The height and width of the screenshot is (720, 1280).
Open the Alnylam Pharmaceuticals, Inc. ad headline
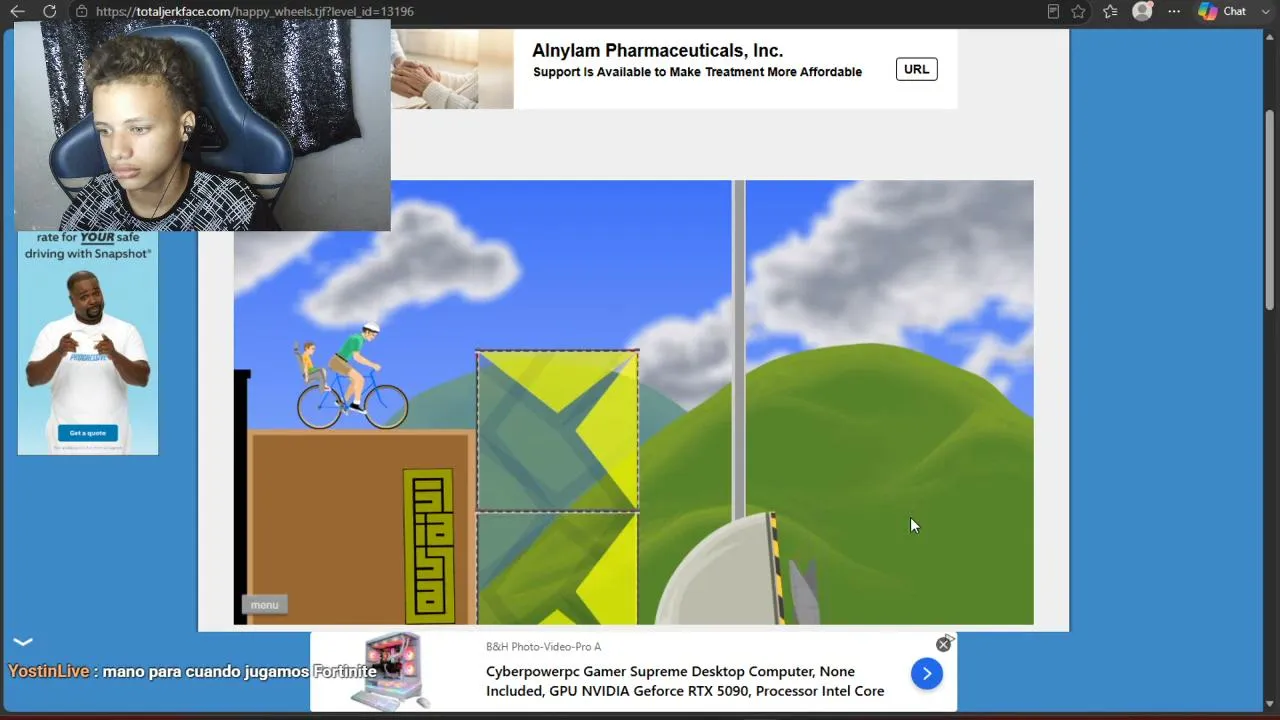(x=657, y=51)
